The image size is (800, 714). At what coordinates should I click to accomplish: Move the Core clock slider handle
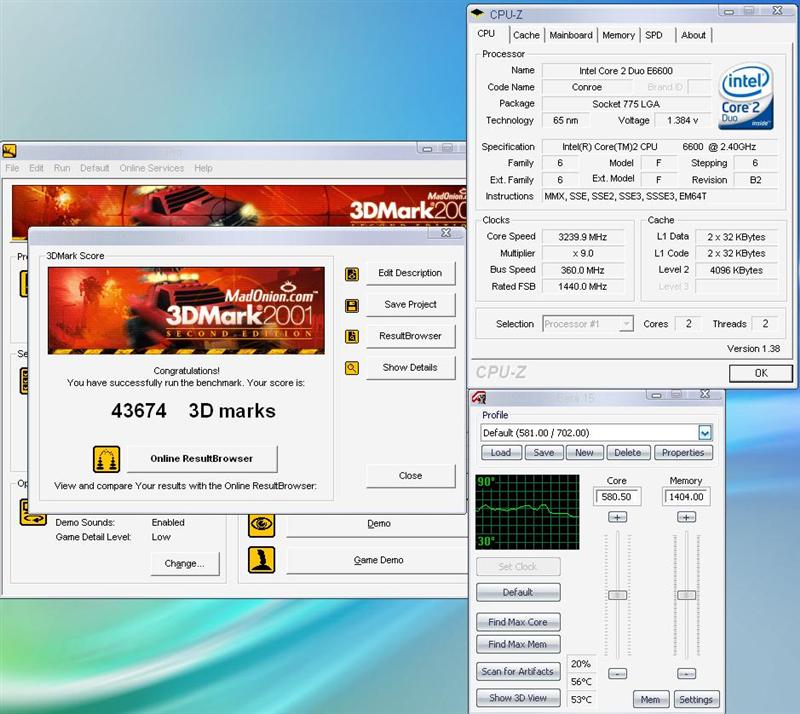[617, 595]
